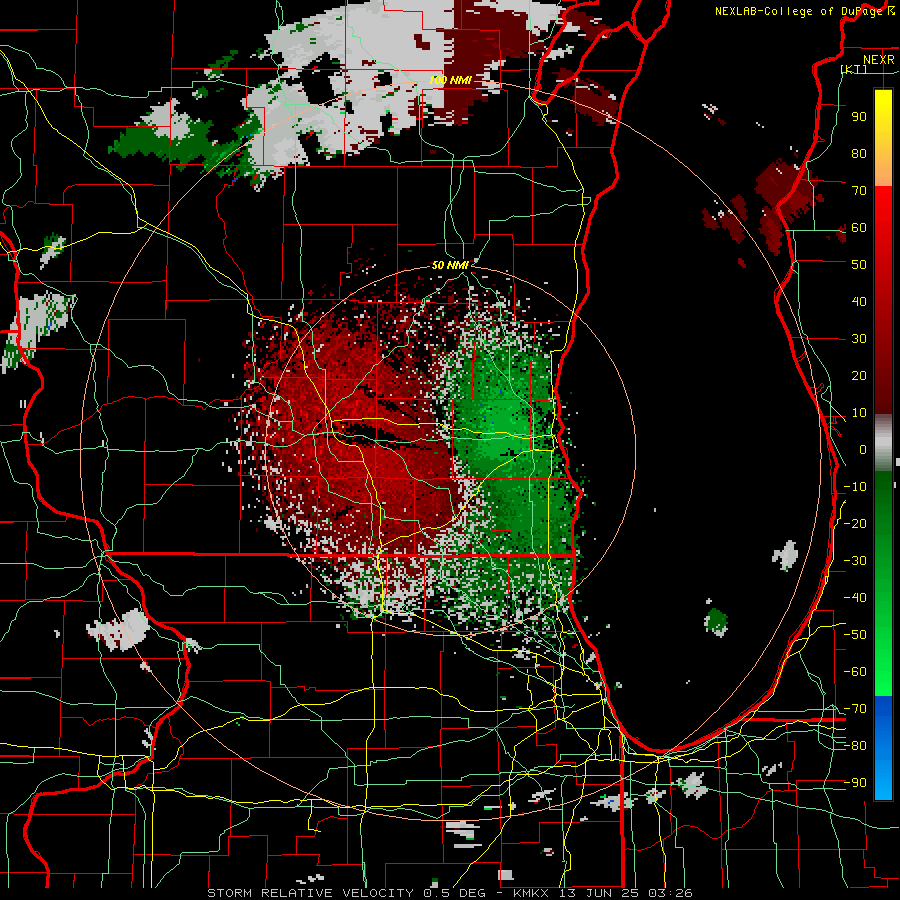The width and height of the screenshot is (900, 900).
Task: Click the "0" velocity scale label
Action: tap(863, 449)
